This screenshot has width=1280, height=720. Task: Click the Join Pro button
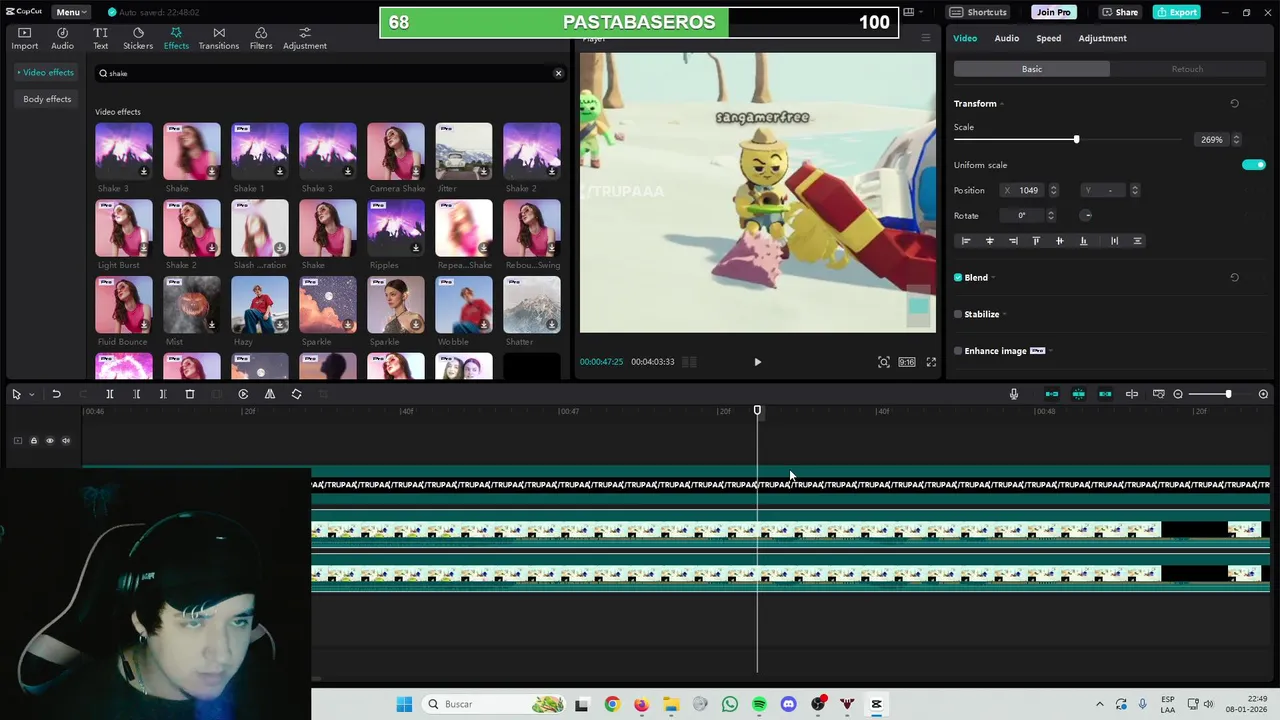pos(1053,12)
